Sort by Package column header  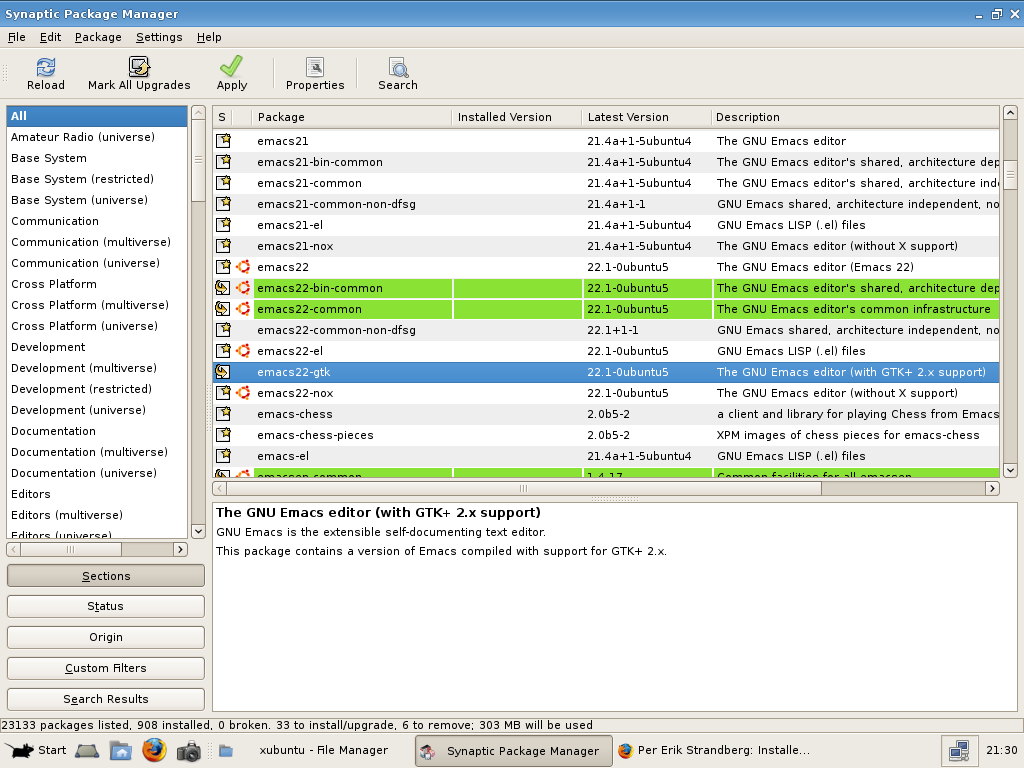351,117
